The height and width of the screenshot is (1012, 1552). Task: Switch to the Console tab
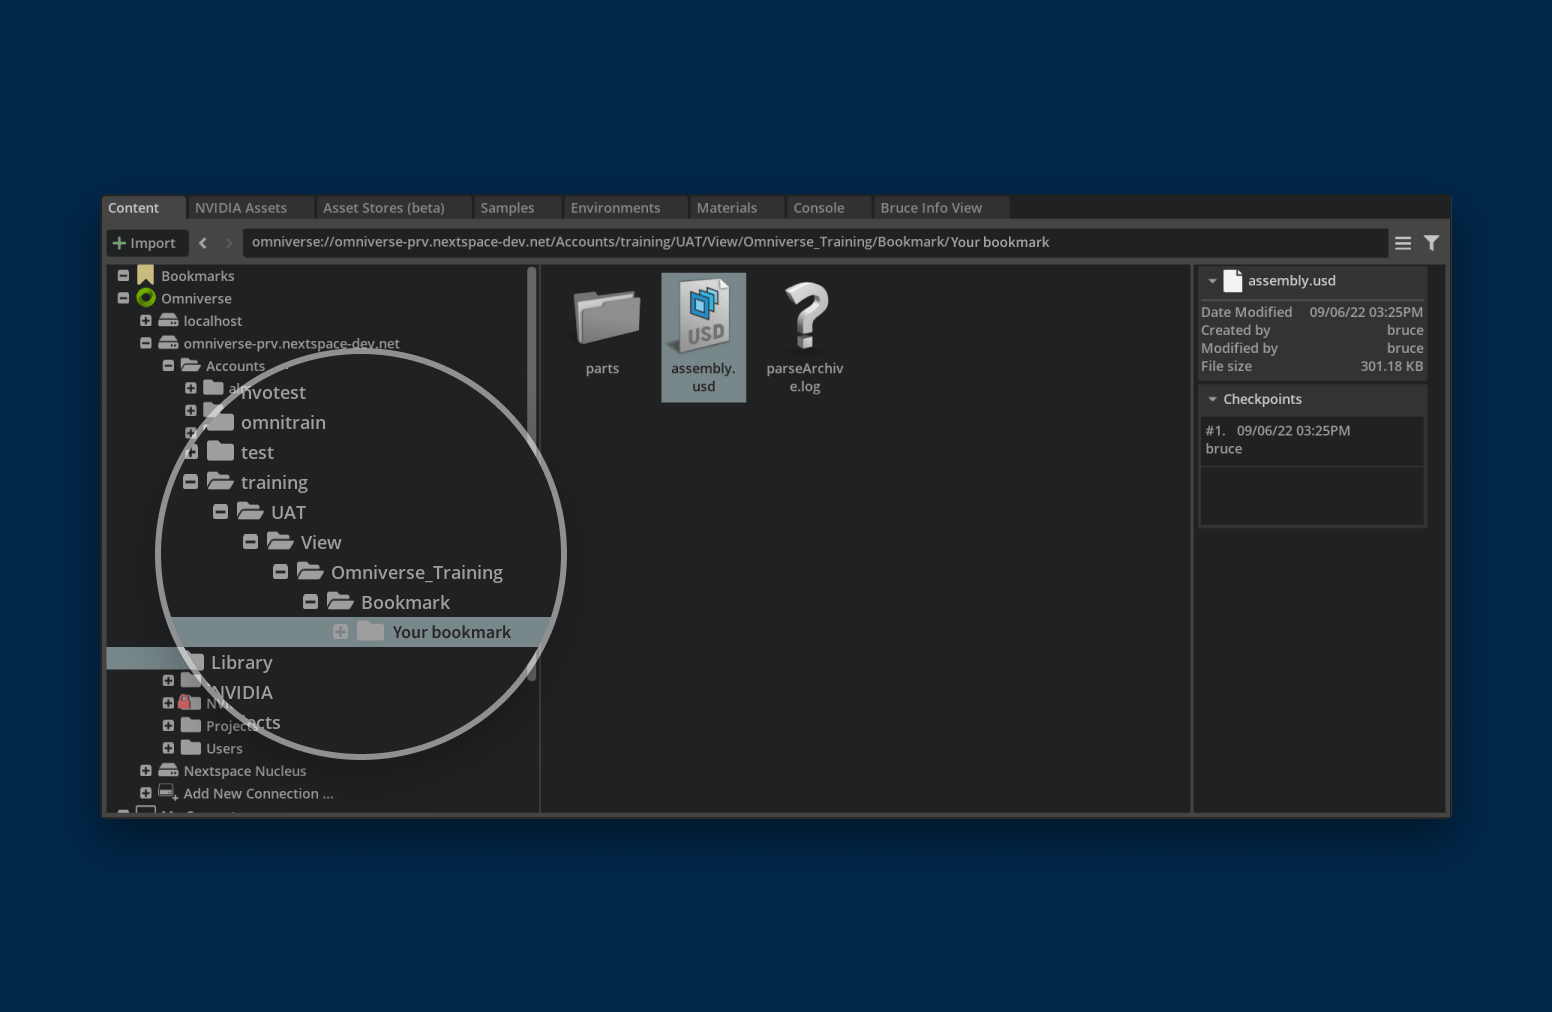[x=829, y=208]
